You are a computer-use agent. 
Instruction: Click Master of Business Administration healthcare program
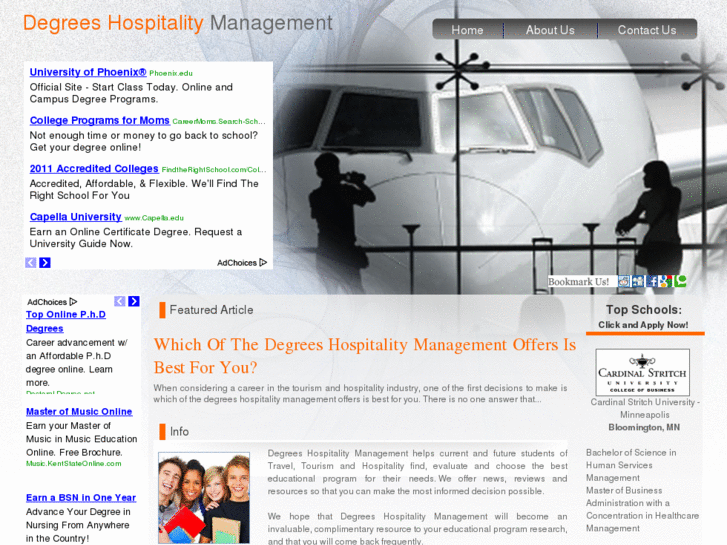coord(642,509)
